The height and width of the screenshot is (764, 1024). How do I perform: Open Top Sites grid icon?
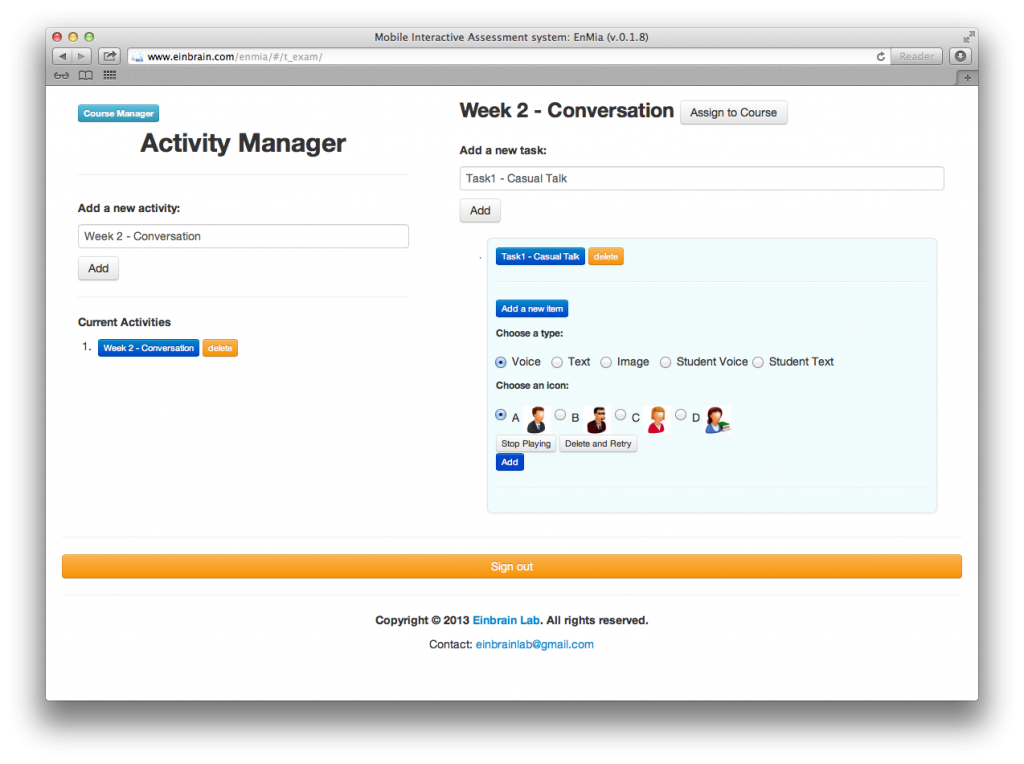110,75
